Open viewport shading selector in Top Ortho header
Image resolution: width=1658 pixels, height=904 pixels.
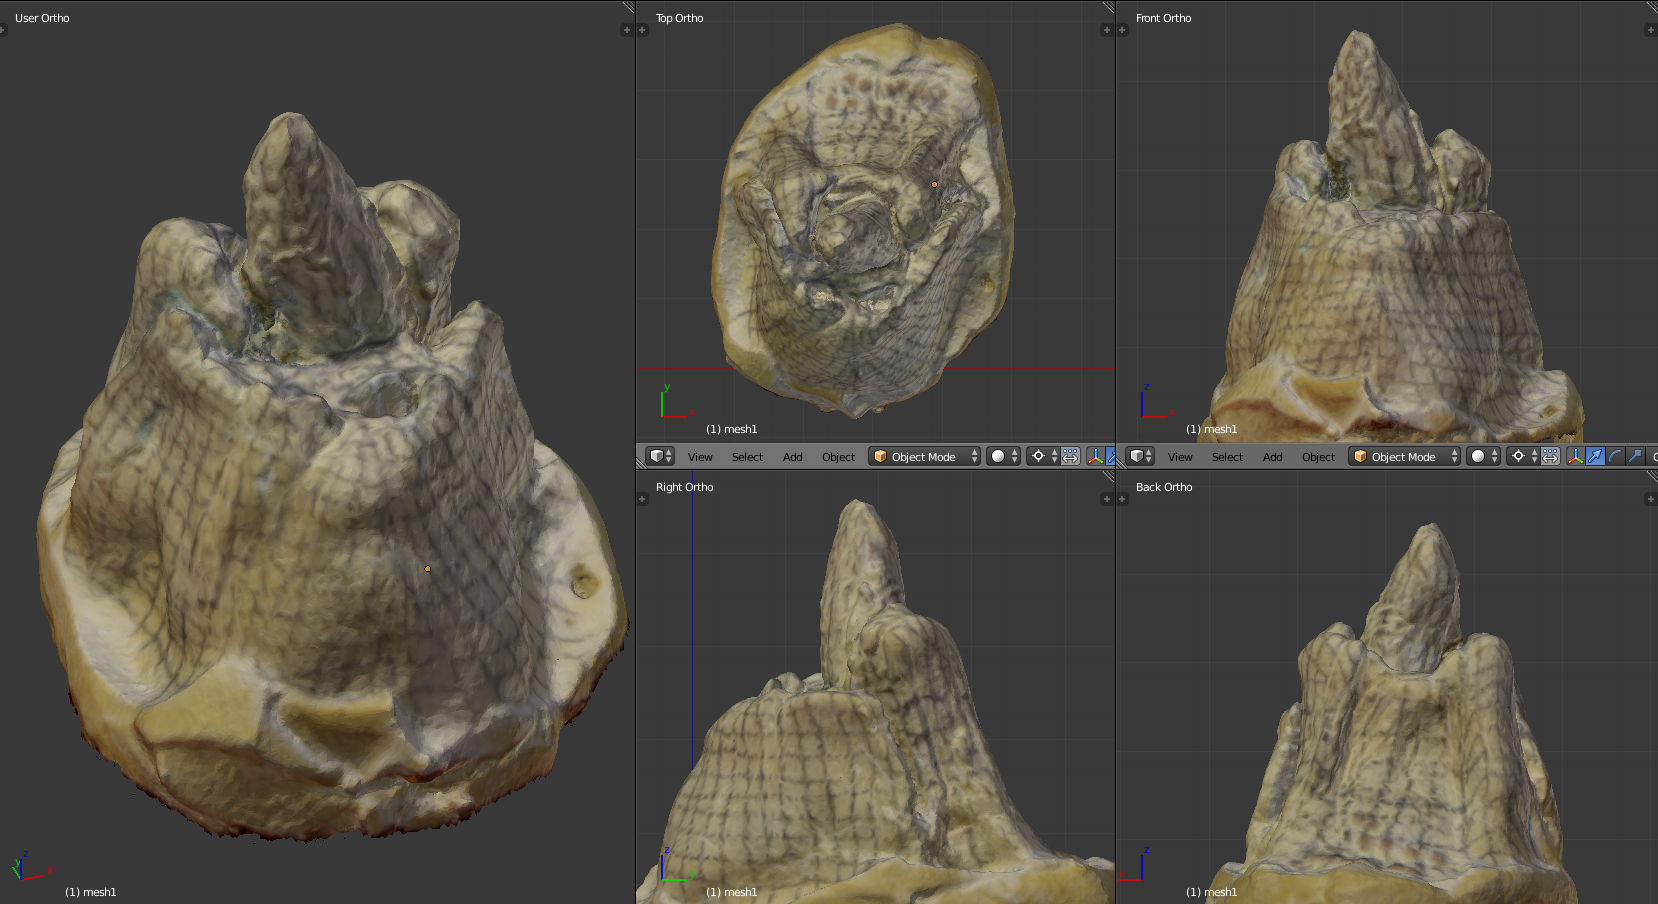coord(1003,456)
